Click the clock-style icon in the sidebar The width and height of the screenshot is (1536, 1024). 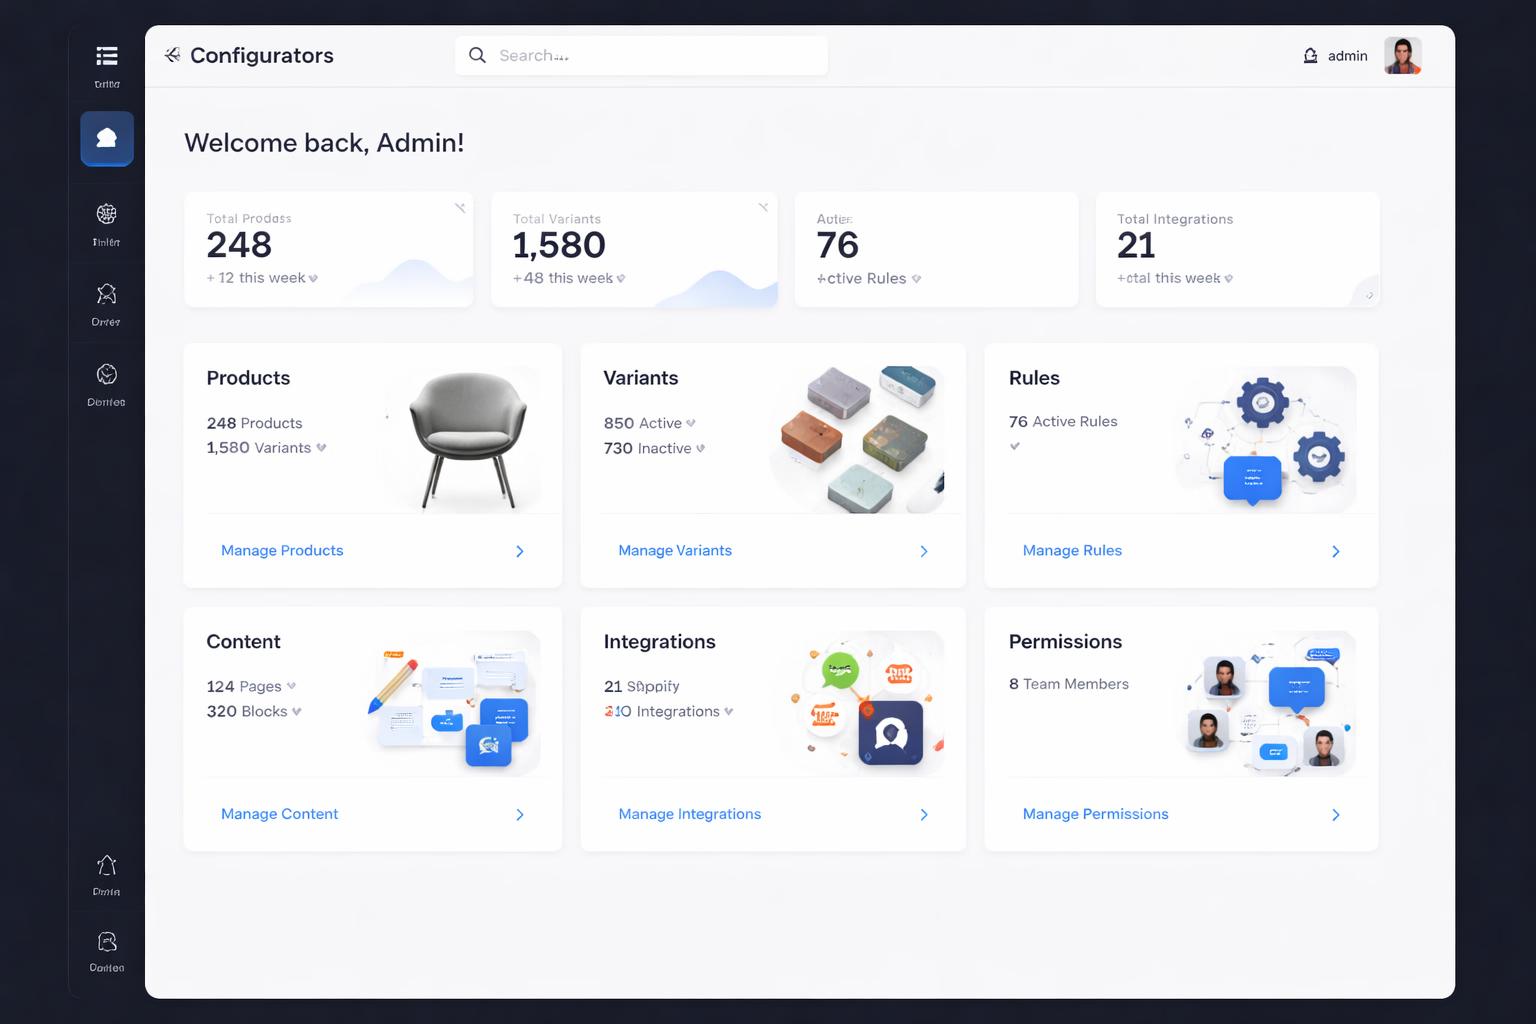[x=107, y=374]
